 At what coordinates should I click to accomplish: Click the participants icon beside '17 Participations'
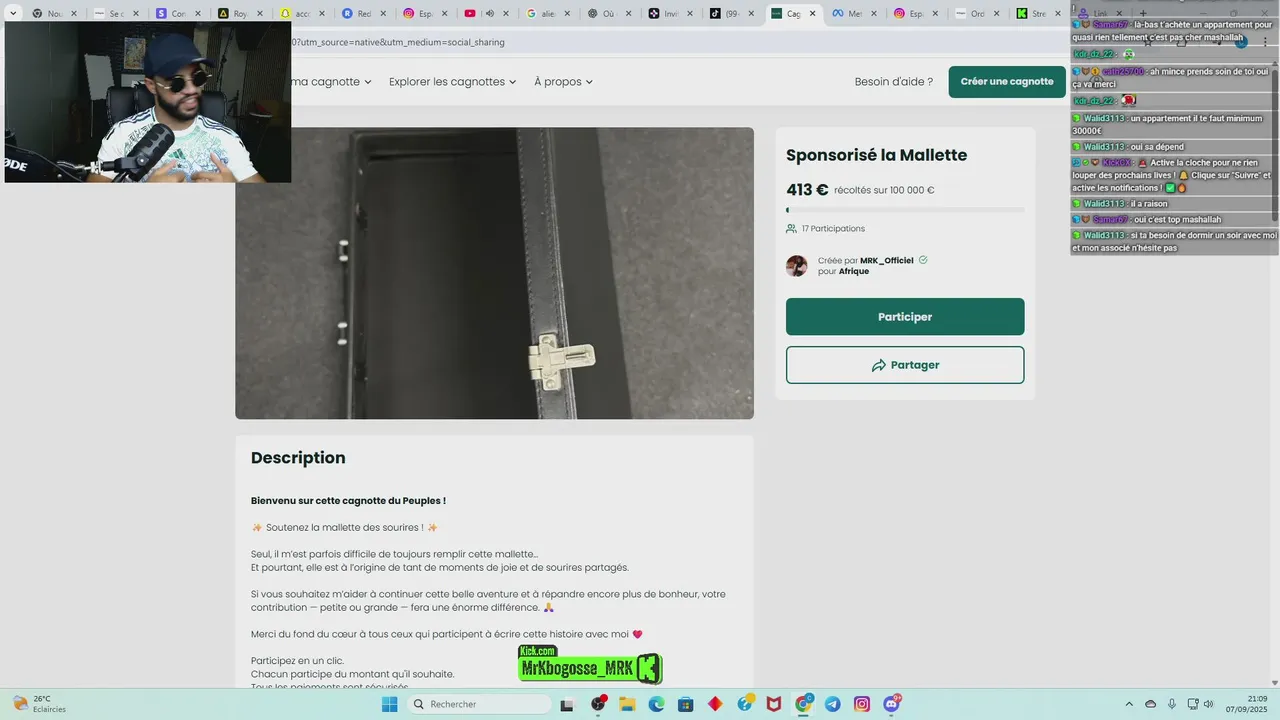pyautogui.click(x=791, y=229)
